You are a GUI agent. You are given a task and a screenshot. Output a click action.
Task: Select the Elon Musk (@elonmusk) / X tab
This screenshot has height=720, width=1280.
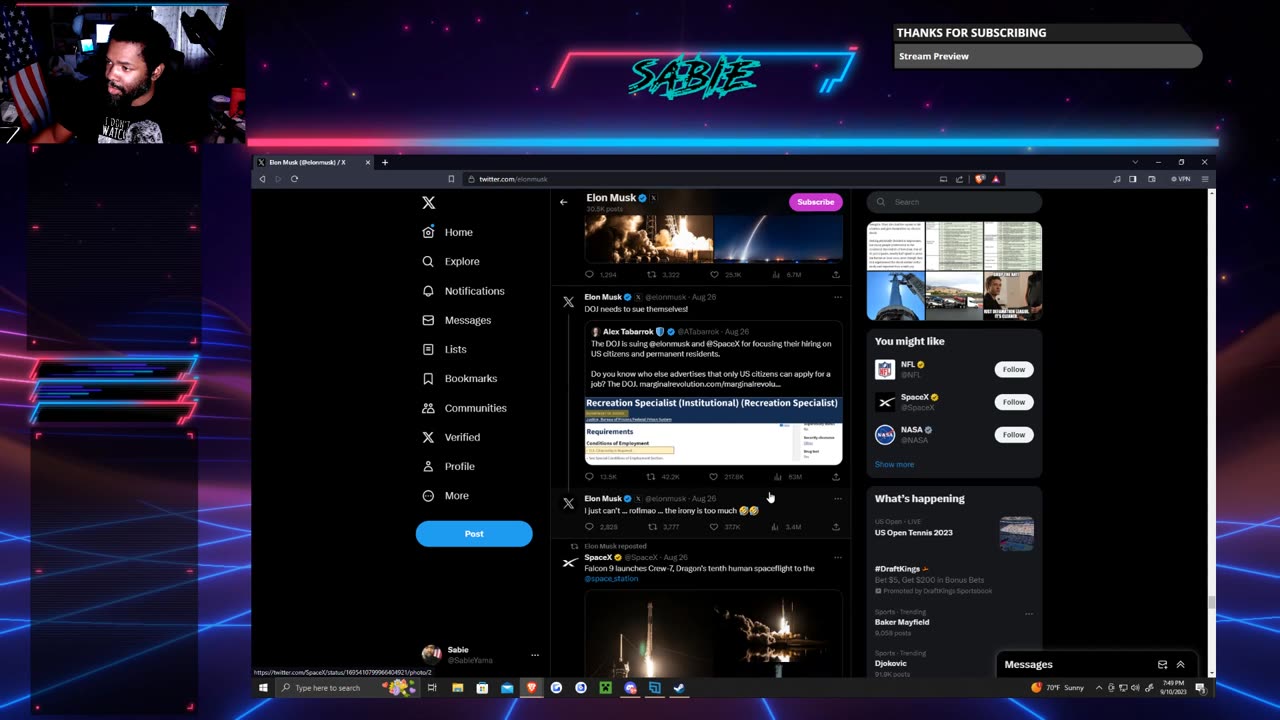tap(313, 162)
